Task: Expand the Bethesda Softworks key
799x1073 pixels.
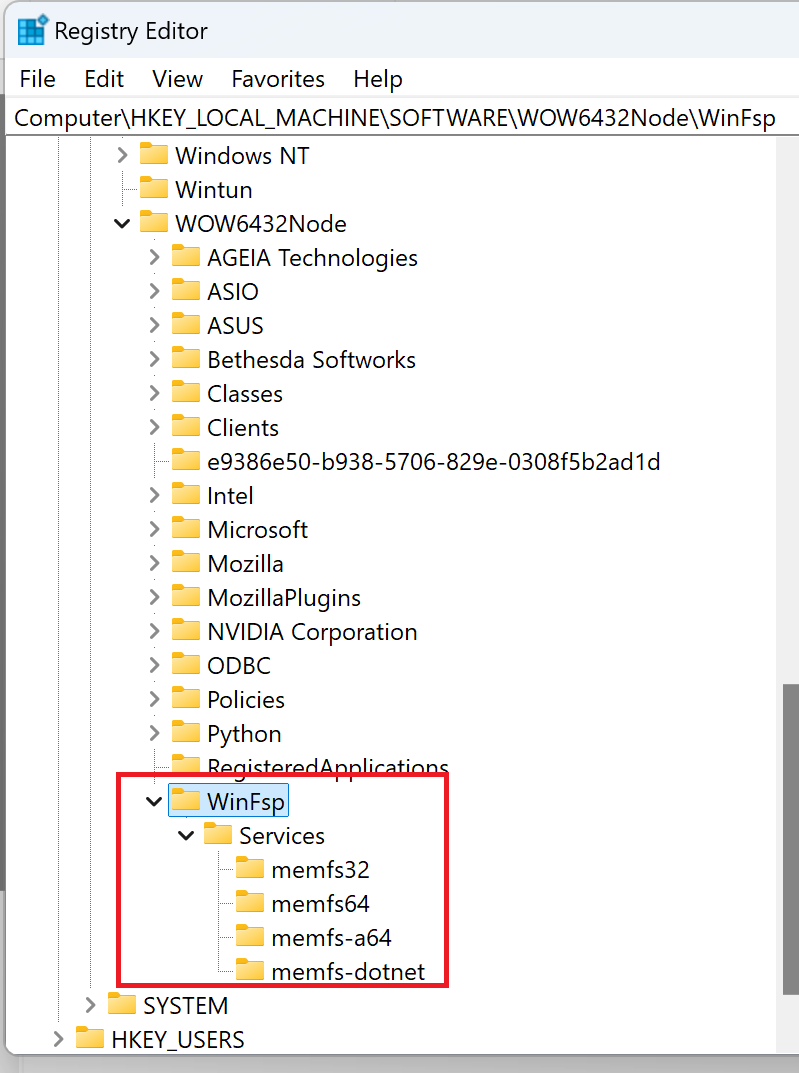Action: (155, 359)
